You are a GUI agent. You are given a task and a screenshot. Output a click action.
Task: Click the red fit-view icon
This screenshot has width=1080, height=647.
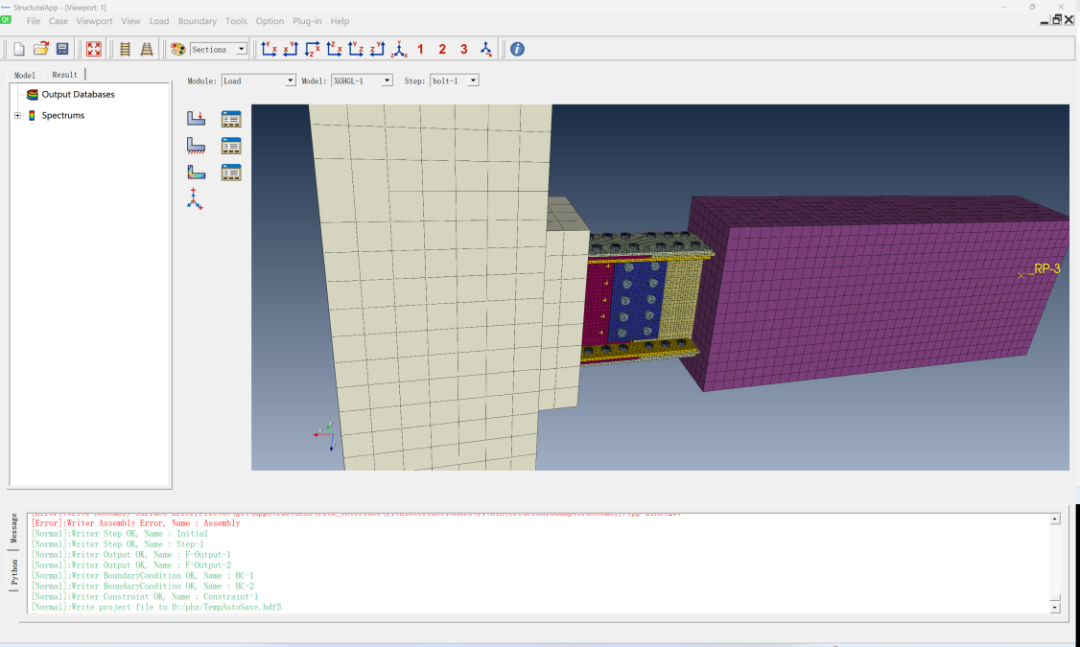(x=93, y=47)
